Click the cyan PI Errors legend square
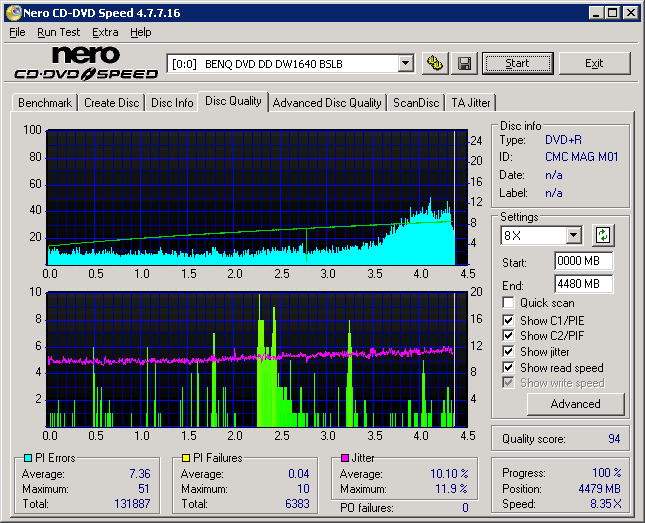This screenshot has height=523, width=645. pyautogui.click(x=27, y=458)
